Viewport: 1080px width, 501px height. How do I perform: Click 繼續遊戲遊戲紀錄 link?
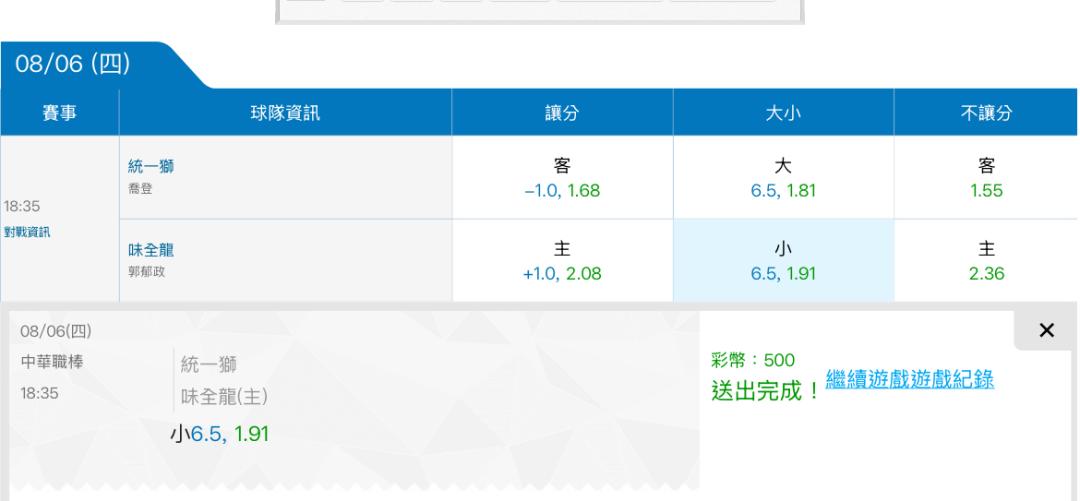tap(909, 379)
